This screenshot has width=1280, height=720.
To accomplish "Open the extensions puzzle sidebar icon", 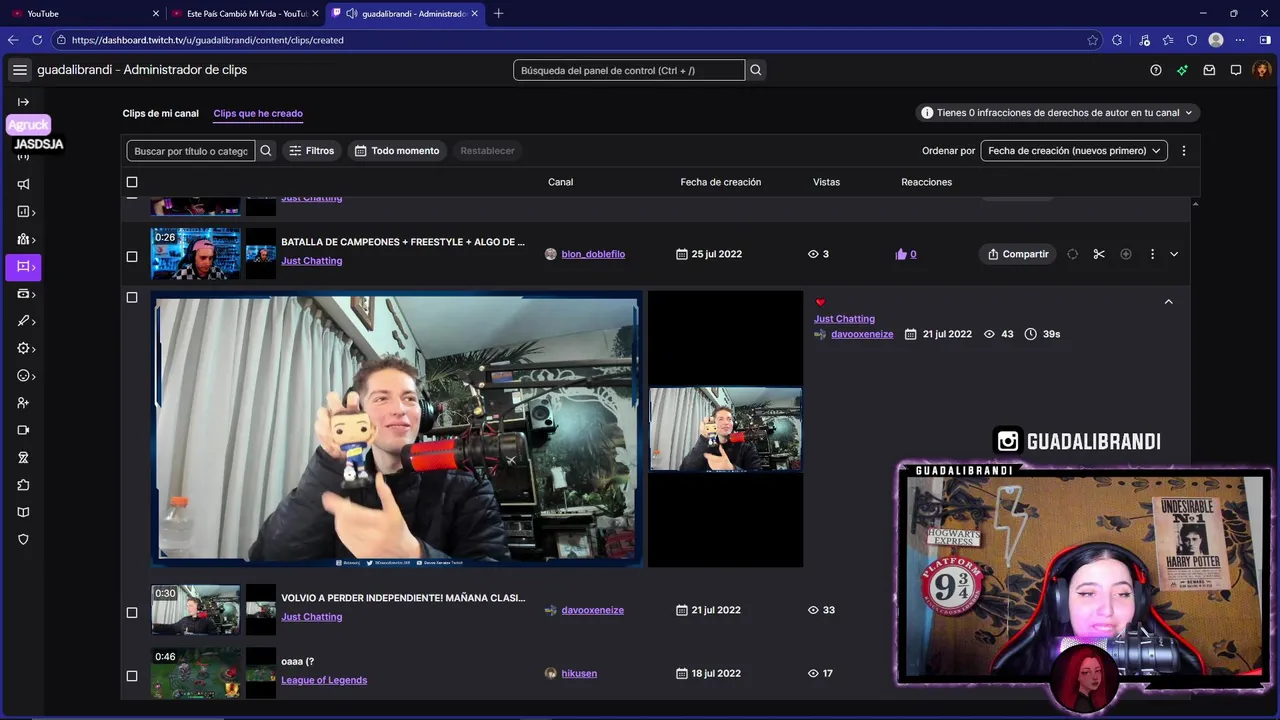I will click(23, 485).
